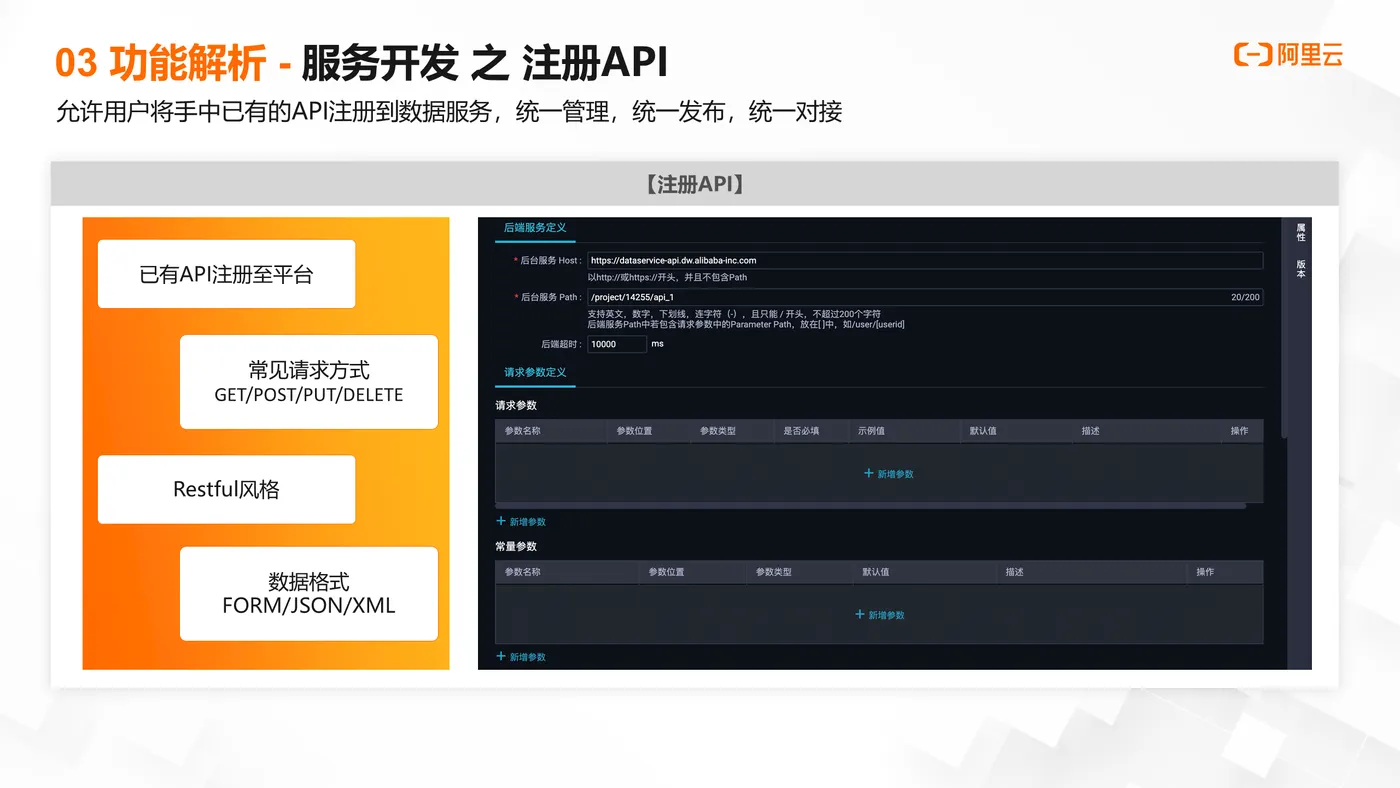Click 参数名称 header in 常量参数 table
Image resolution: width=1400 pixels, height=788 pixels.
click(x=523, y=572)
